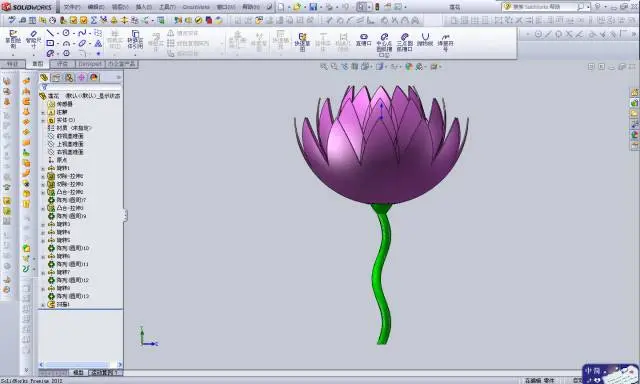Open the 文件 File menu
The image size is (640, 384).
[72, 7]
